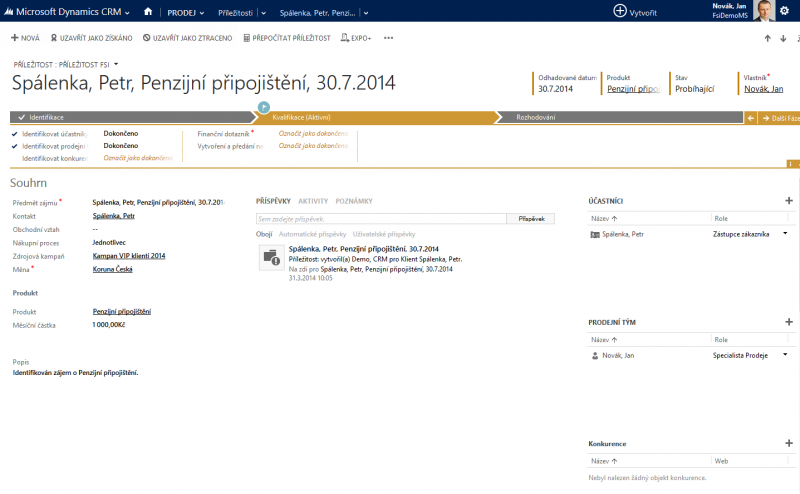
Task: Switch to Poznámky tab
Action: click(x=354, y=201)
